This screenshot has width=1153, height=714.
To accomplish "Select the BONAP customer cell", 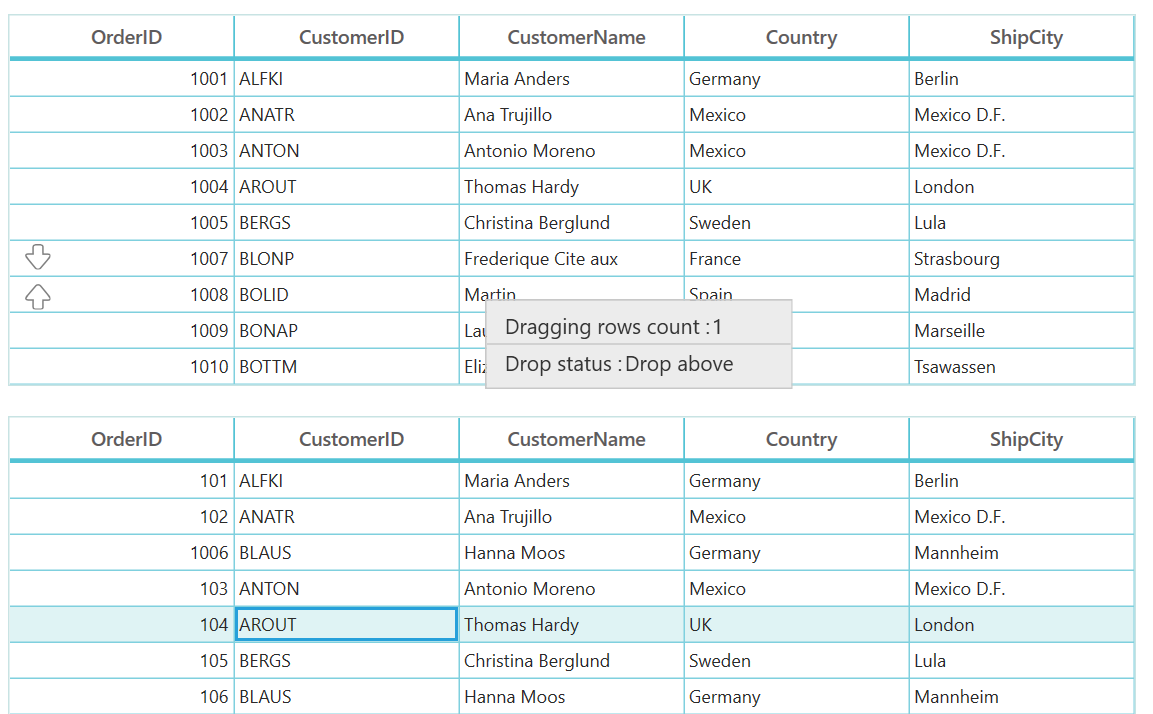I will click(x=346, y=331).
